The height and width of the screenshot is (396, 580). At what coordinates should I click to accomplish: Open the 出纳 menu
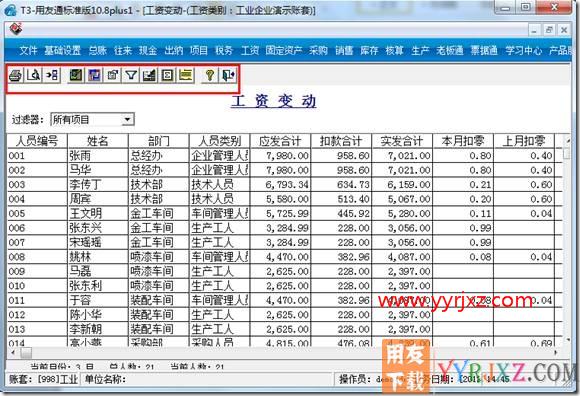(174, 50)
